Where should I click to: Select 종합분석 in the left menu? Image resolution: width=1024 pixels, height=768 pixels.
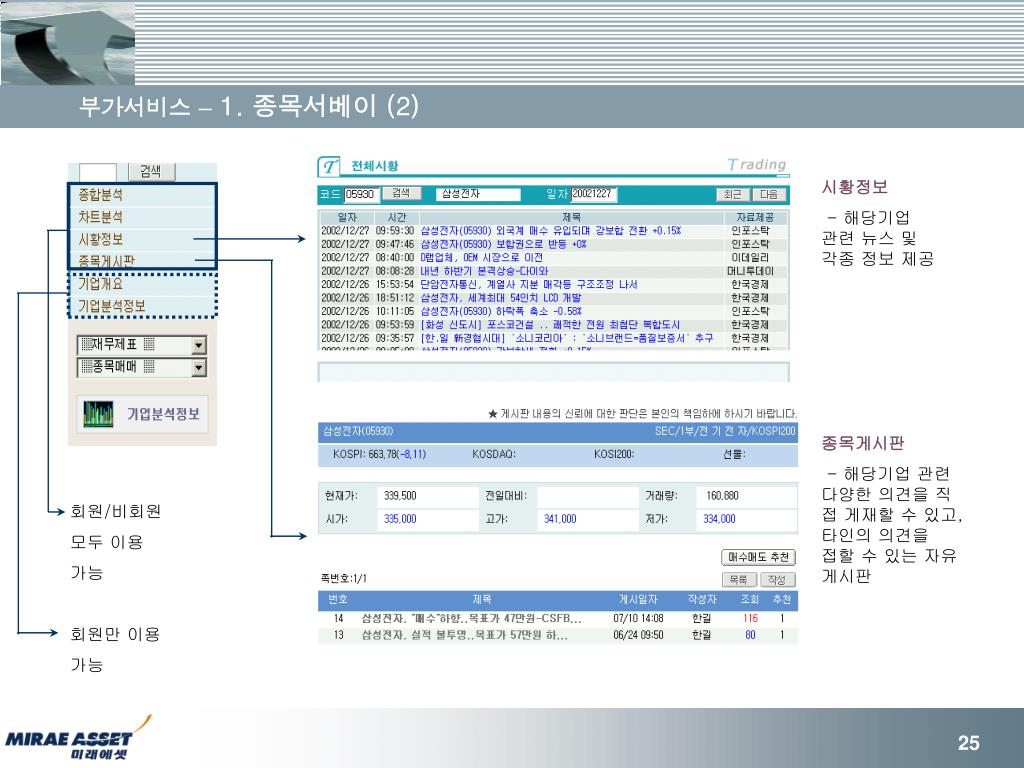pos(101,195)
